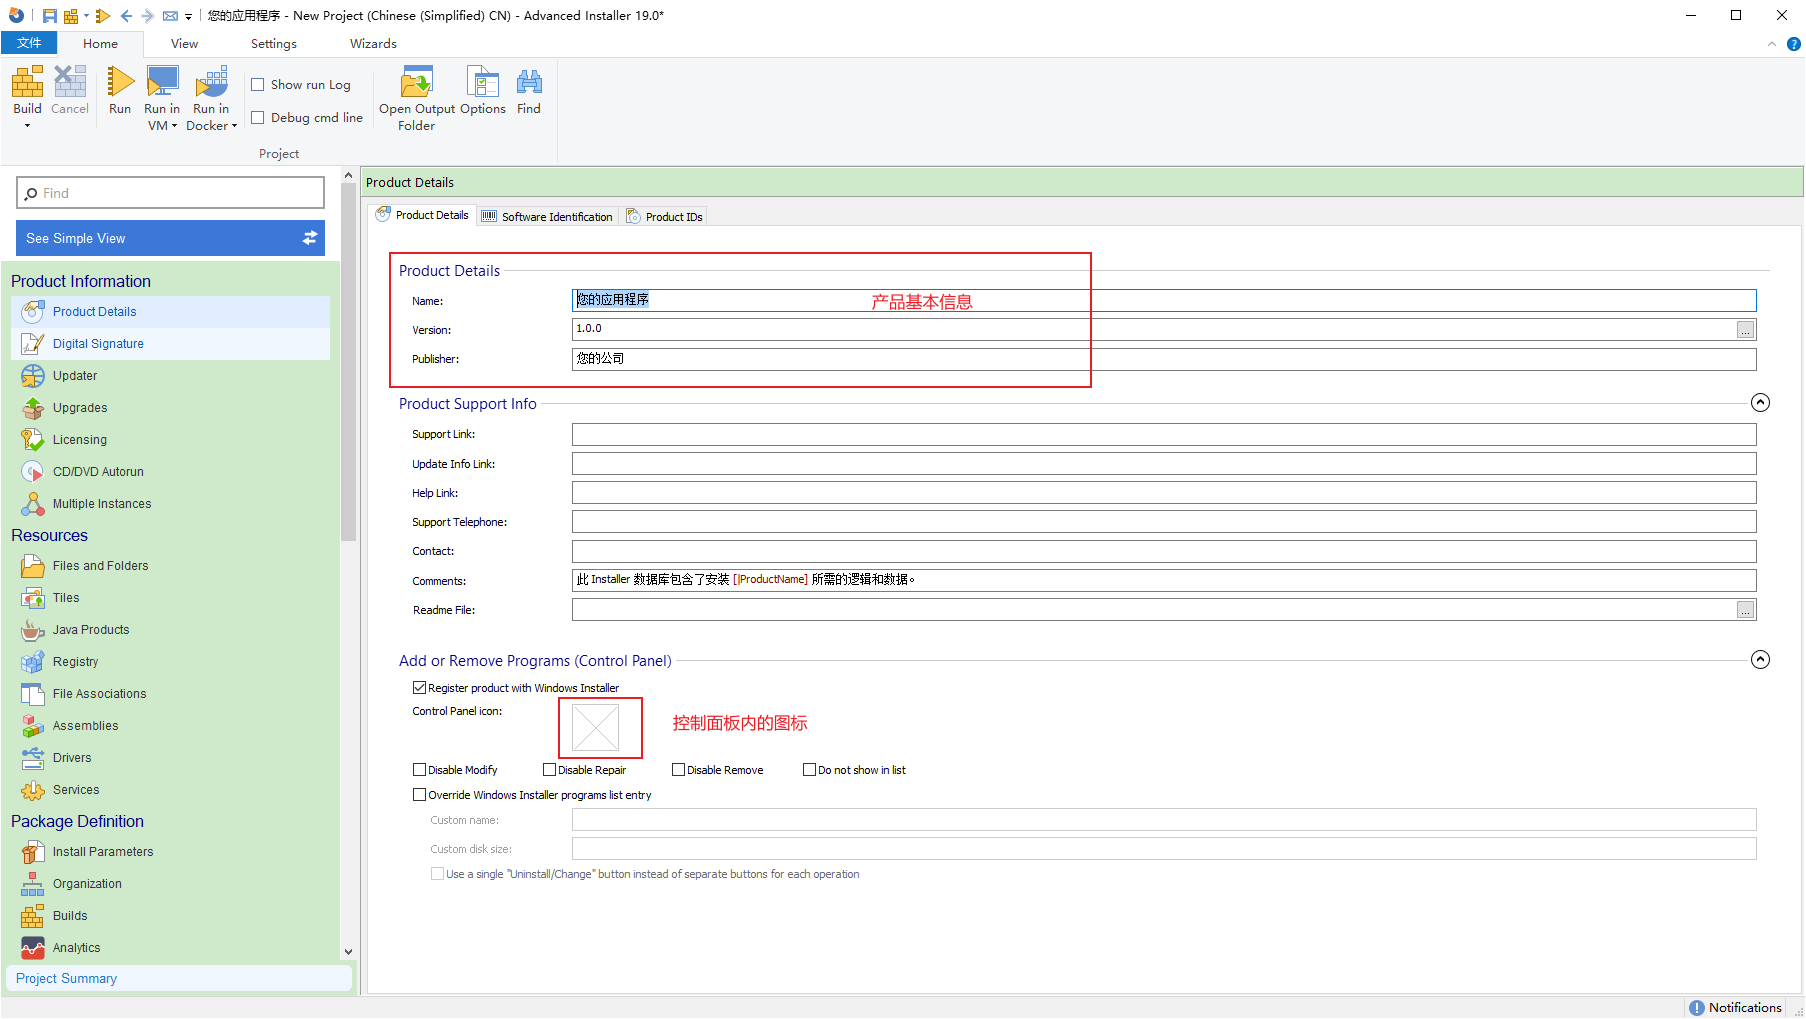
Task: Open the Options dialog icon
Action: click(x=483, y=82)
